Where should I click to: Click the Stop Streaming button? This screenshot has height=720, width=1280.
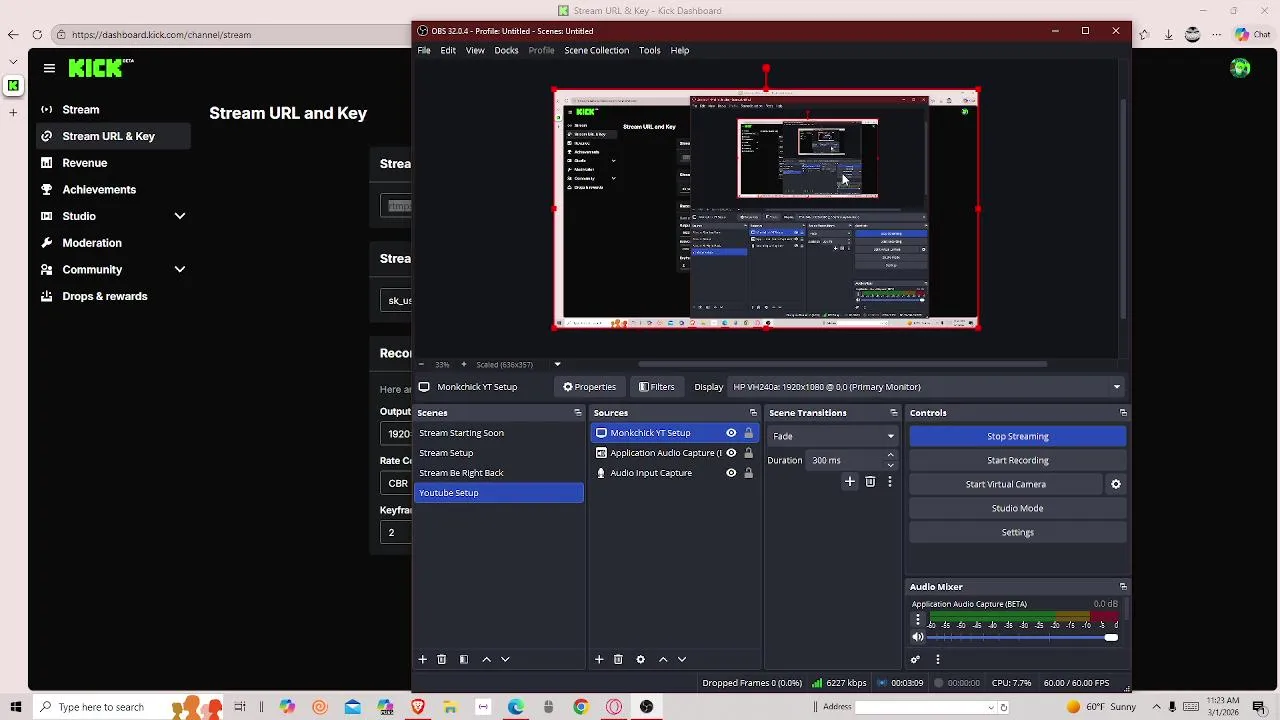tap(1018, 436)
